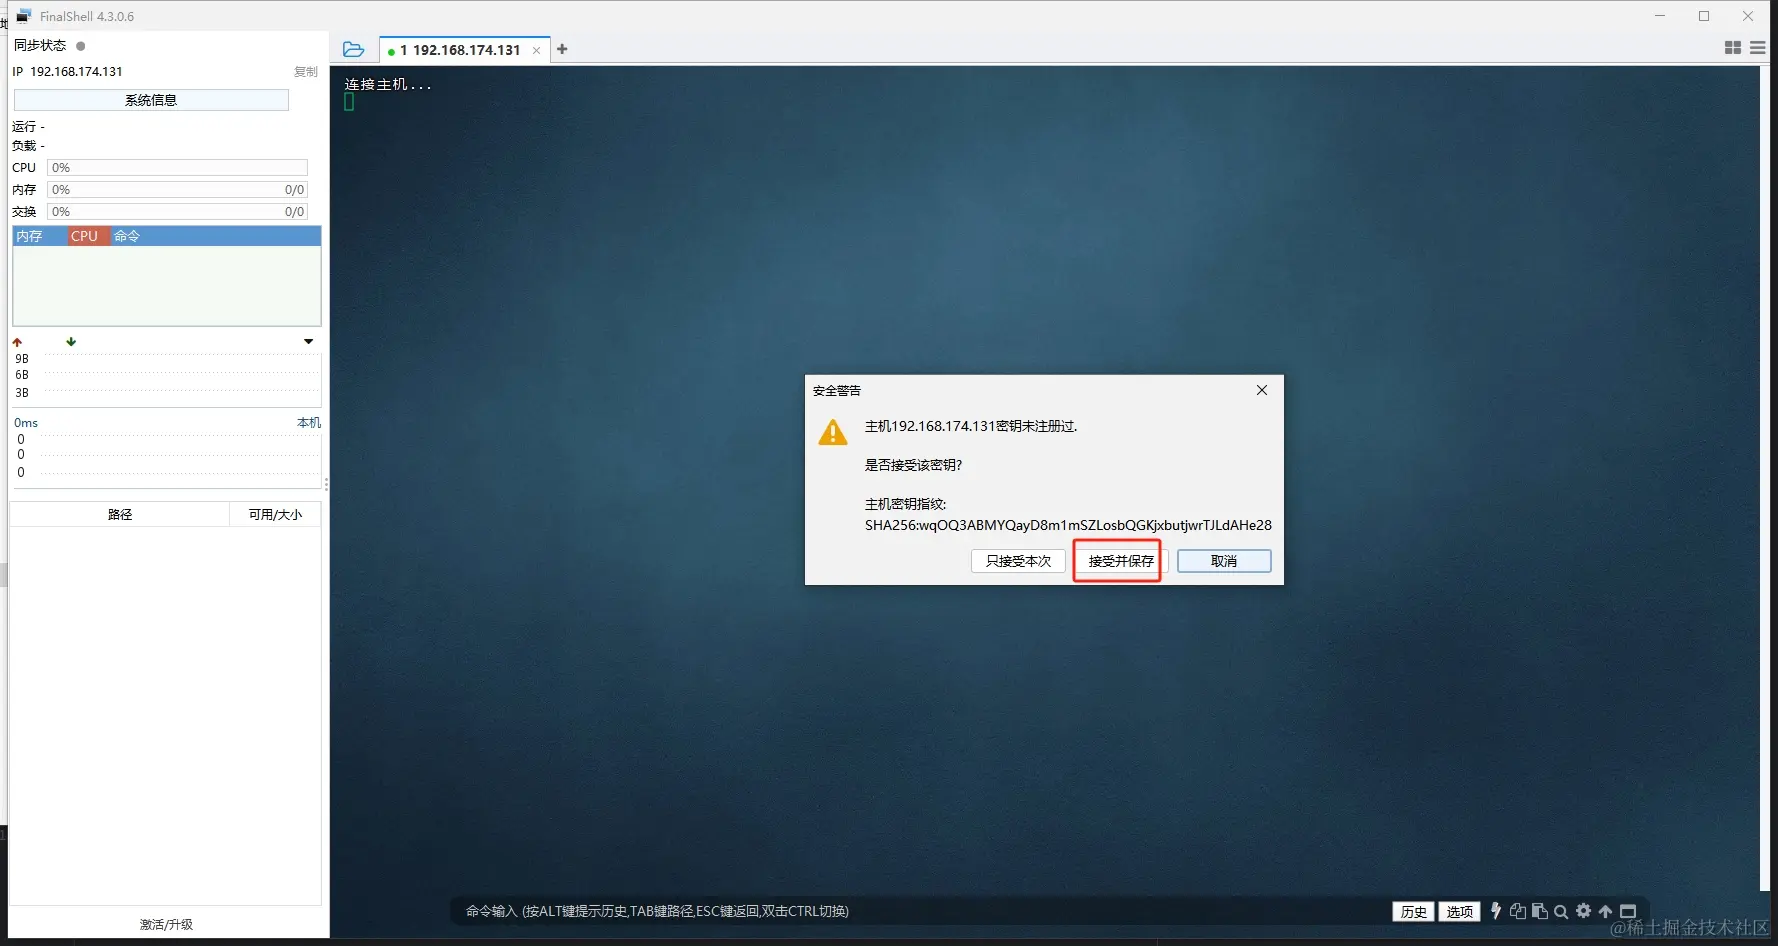Click the 连接主机... terminal text
This screenshot has height=946, width=1778.
tap(388, 85)
